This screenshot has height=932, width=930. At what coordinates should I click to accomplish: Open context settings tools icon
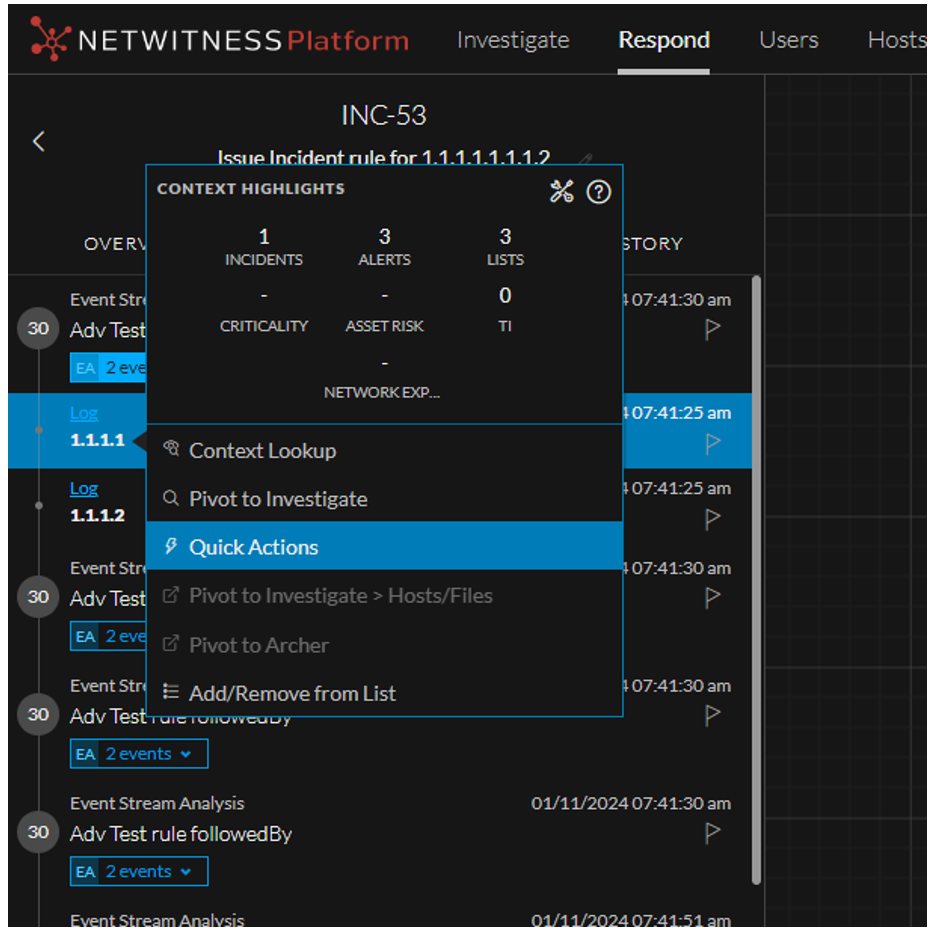point(561,192)
